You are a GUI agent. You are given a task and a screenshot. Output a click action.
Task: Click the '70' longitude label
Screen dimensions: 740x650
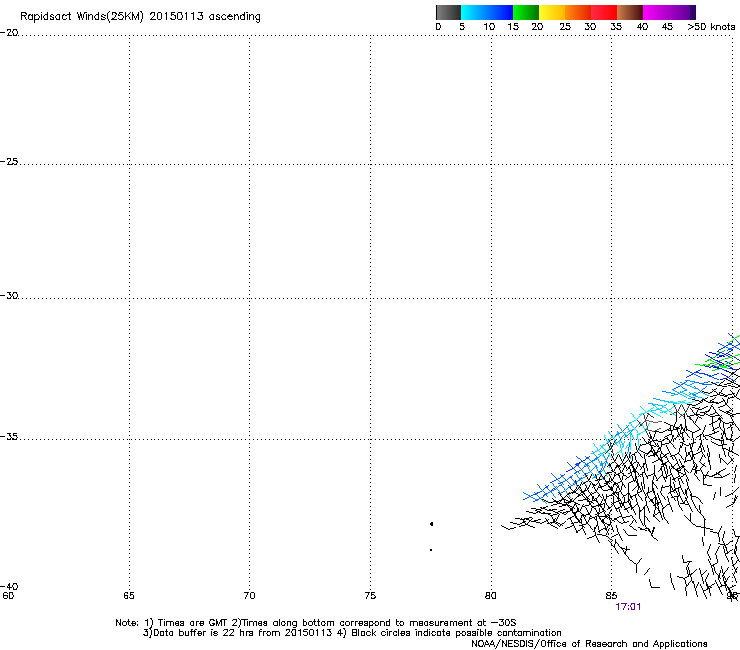coord(249,596)
